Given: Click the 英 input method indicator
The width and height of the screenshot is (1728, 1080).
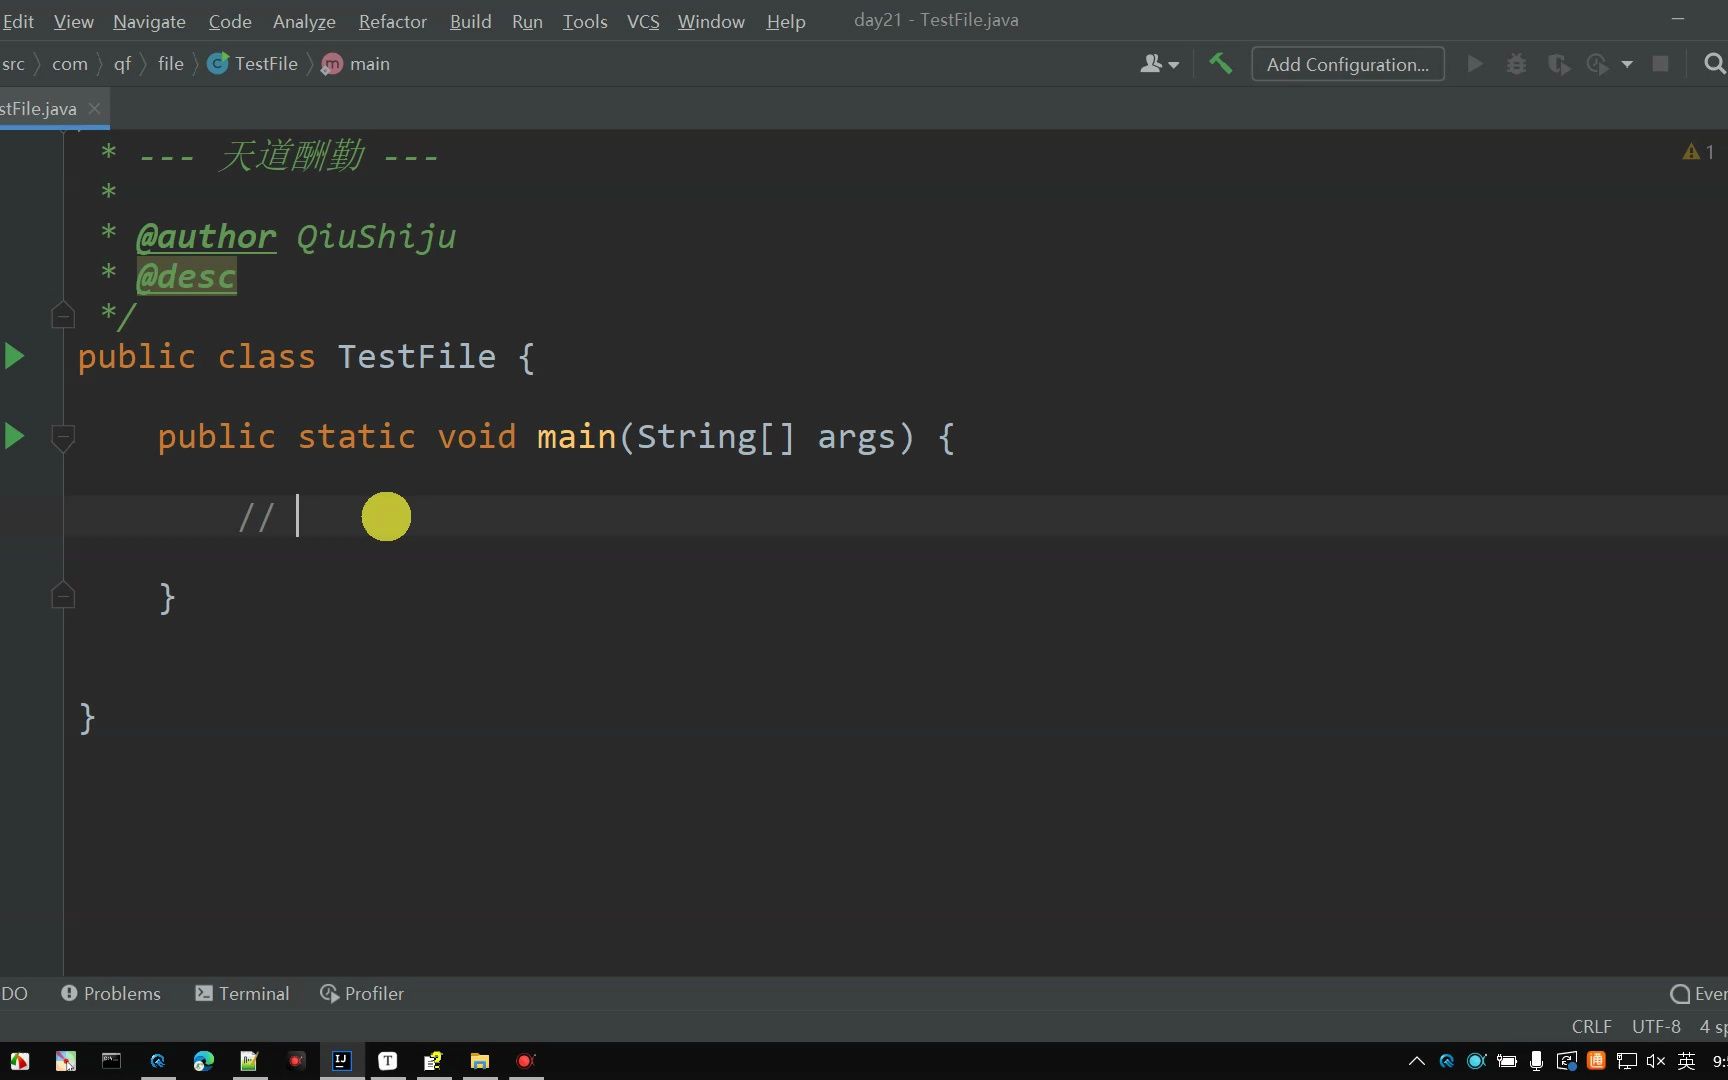Looking at the screenshot, I should pyautogui.click(x=1686, y=1061).
